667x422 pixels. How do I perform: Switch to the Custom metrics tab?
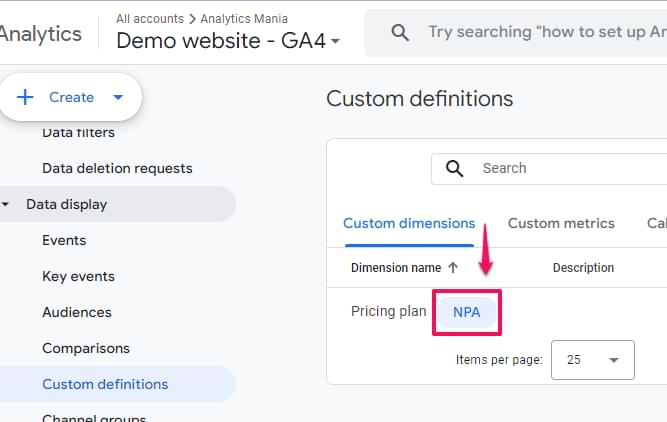click(x=561, y=223)
